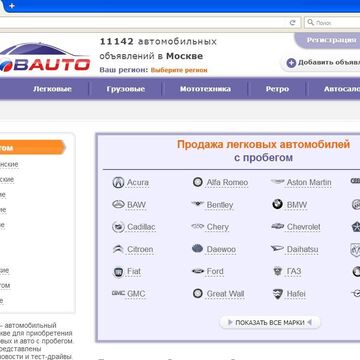The height and width of the screenshot is (360, 360).
Task: Open the Ford brand link
Action: pos(215,272)
